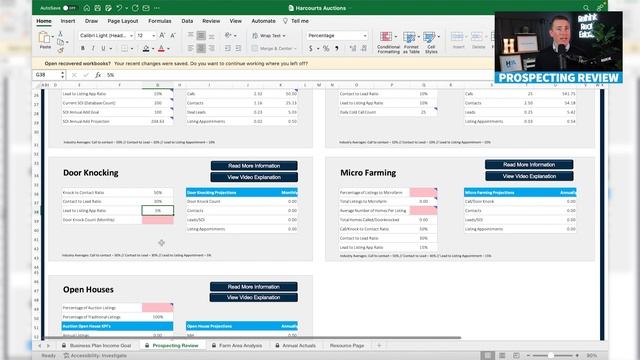Switch to the Draw tab
640x360 pixels.
[91, 21]
